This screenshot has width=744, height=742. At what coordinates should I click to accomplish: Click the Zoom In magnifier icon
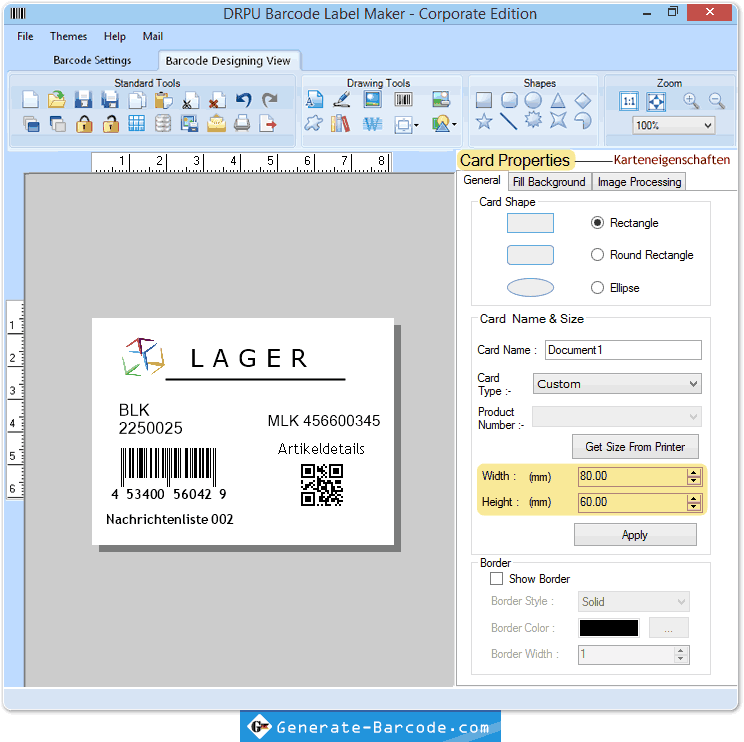[691, 101]
